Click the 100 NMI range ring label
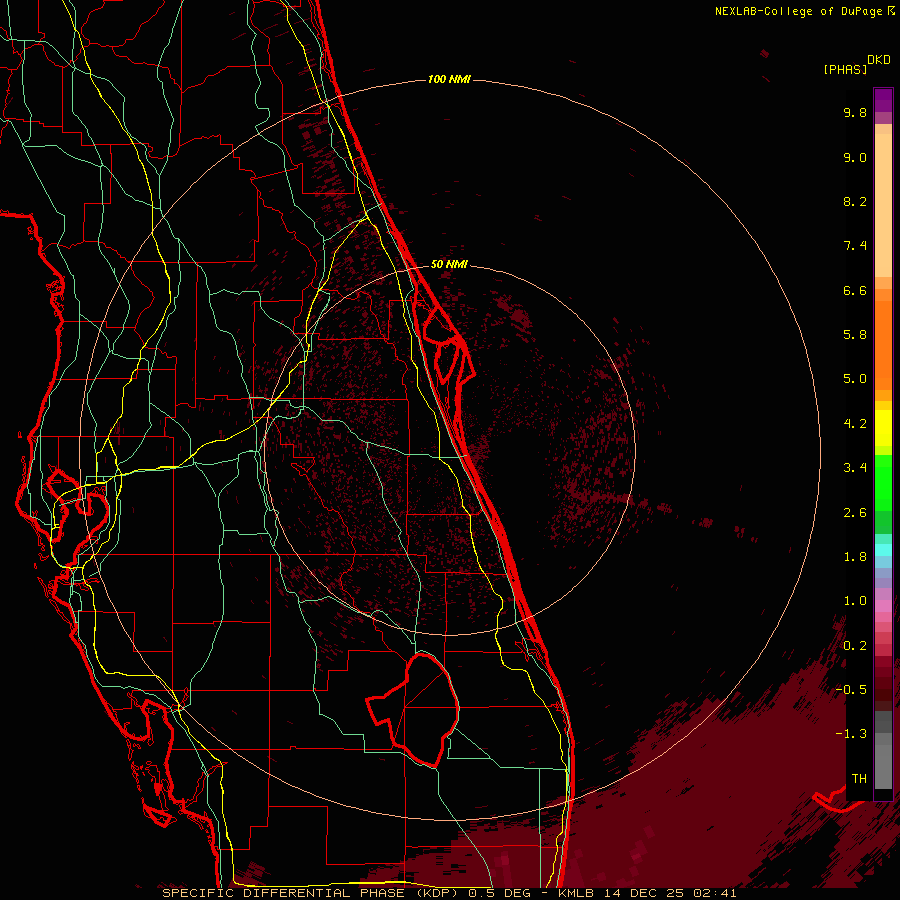 tap(448, 79)
